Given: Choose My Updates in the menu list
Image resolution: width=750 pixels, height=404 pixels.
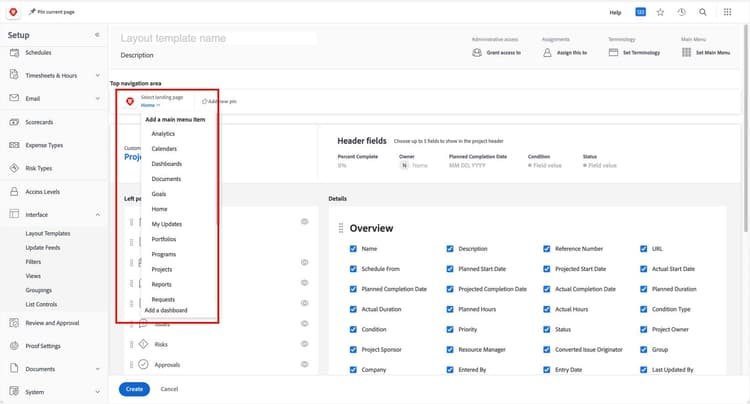Looking at the screenshot, I should point(166,224).
